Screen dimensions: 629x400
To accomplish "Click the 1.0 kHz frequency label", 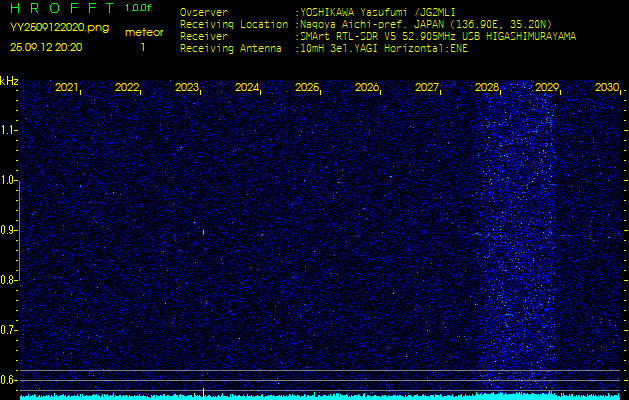I will coord(7,181).
